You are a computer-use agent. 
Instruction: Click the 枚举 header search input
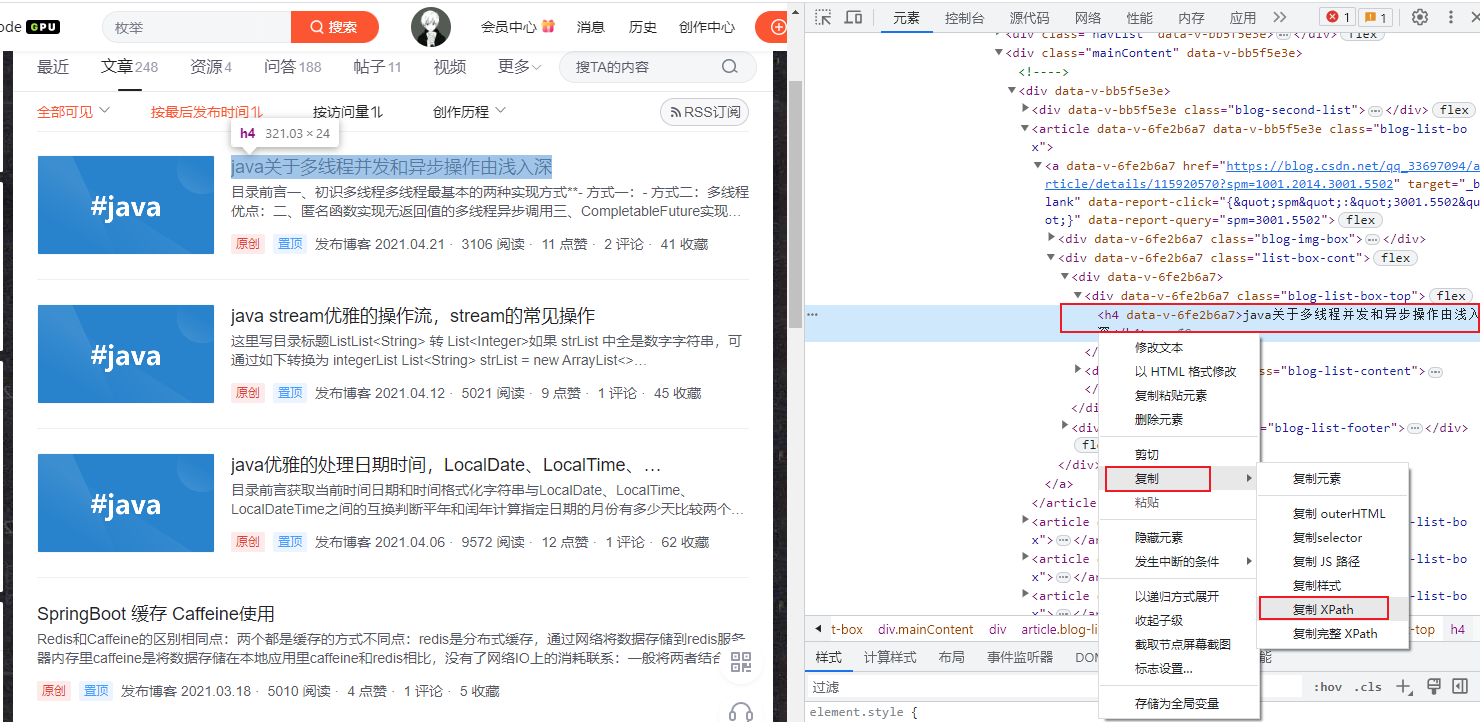click(196, 27)
